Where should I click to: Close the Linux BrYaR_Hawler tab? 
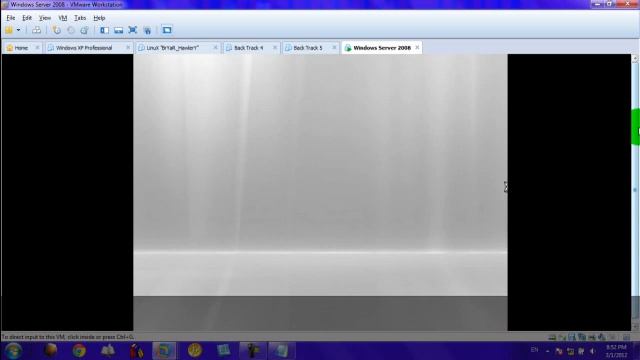coord(216,48)
